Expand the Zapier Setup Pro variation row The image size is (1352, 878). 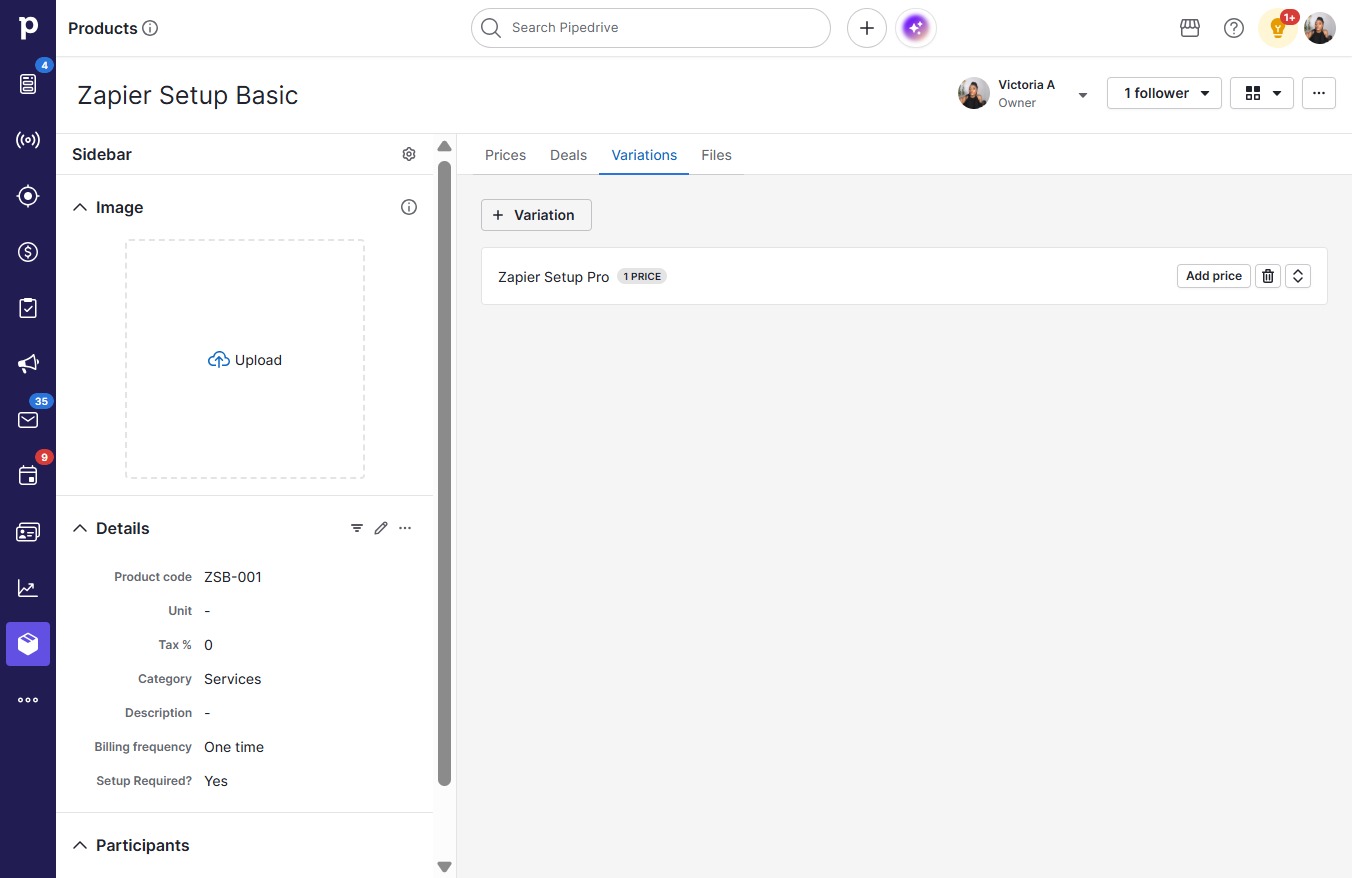[x=1298, y=276]
